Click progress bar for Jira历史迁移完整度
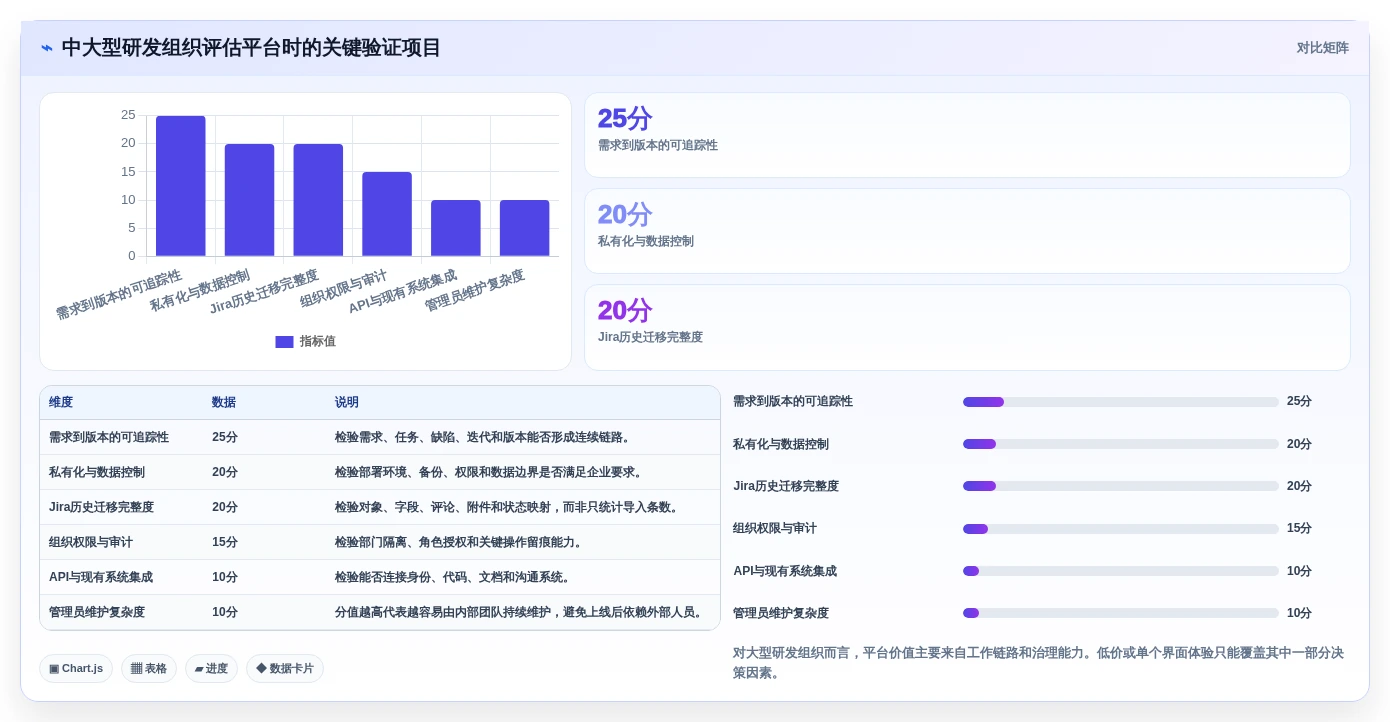The height and width of the screenshot is (722, 1390). pos(1121,486)
